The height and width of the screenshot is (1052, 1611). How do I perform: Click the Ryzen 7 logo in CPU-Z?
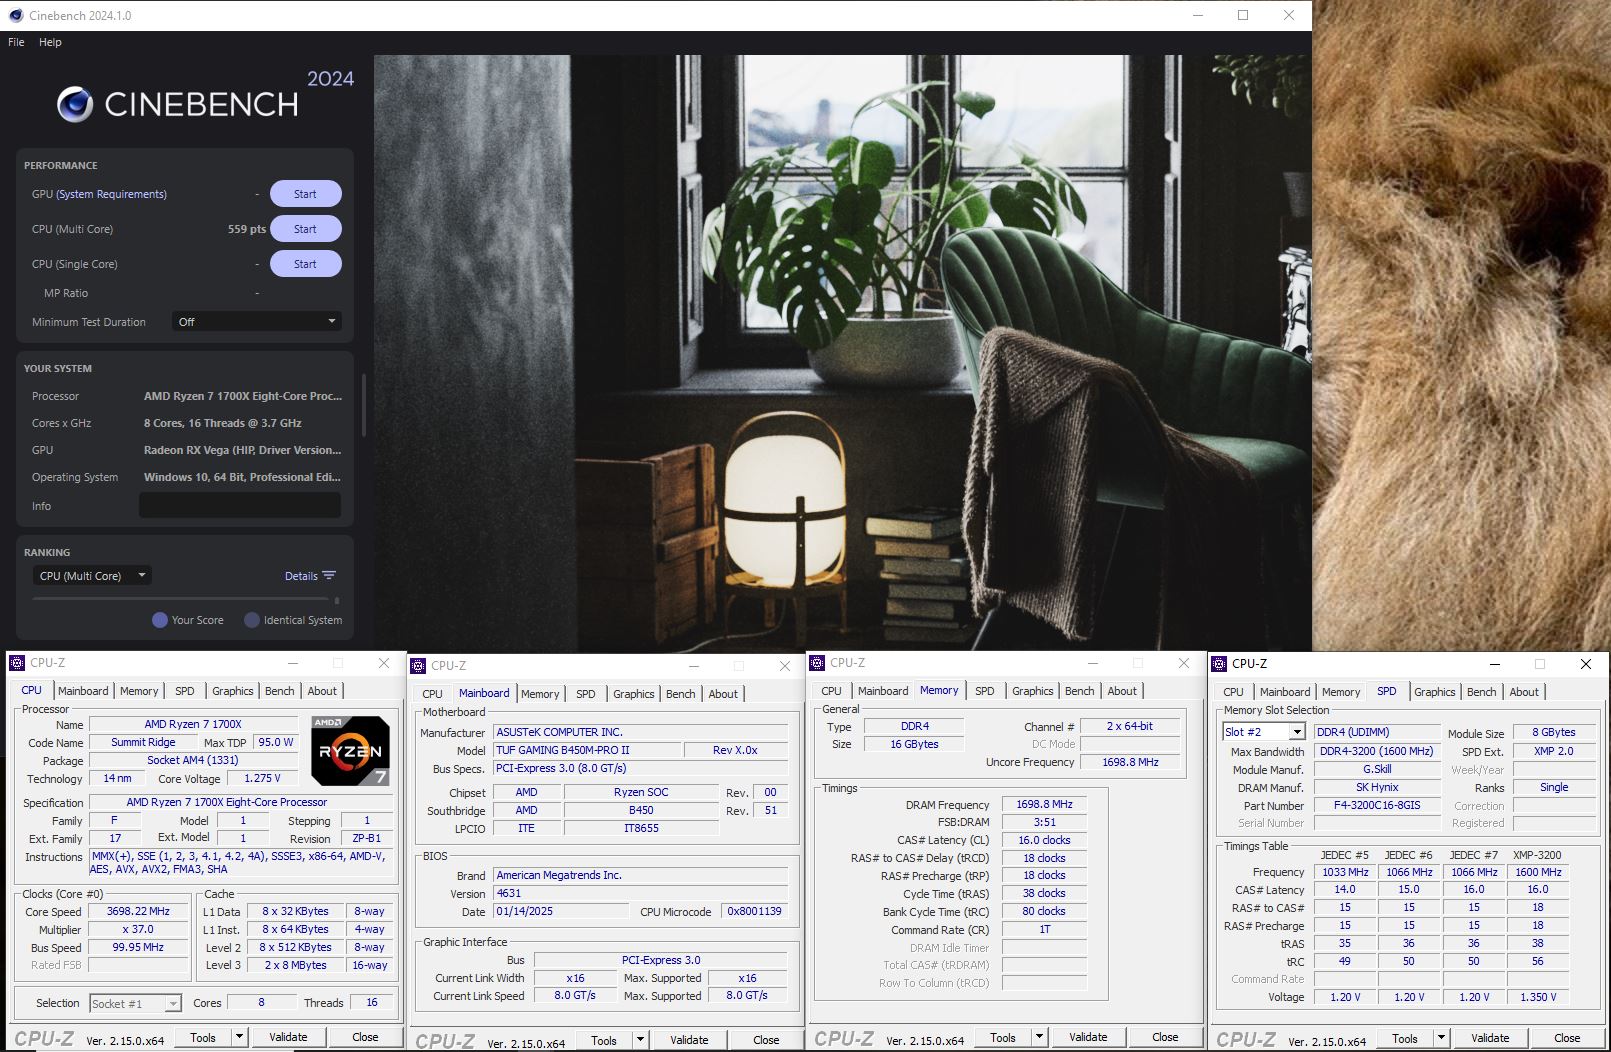click(x=350, y=750)
